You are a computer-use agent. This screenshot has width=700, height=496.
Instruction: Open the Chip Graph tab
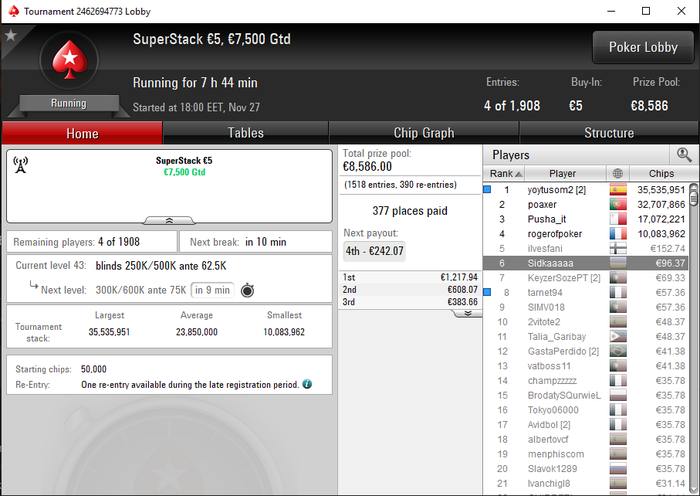click(x=424, y=133)
